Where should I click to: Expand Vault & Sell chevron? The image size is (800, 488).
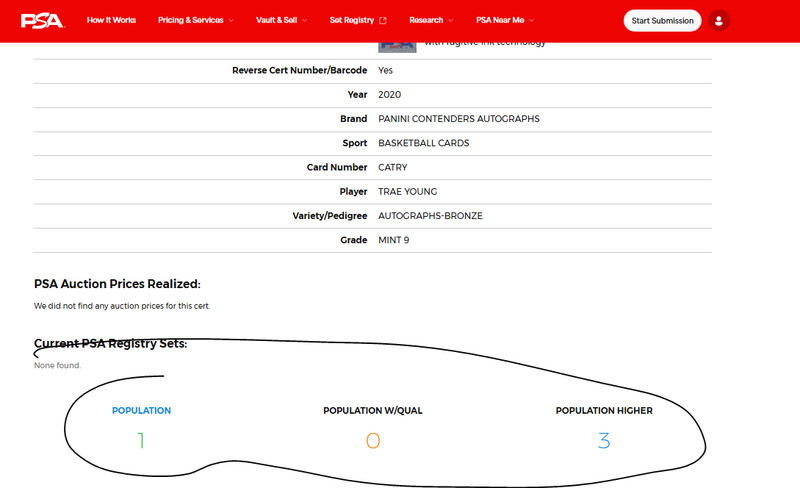(x=305, y=20)
